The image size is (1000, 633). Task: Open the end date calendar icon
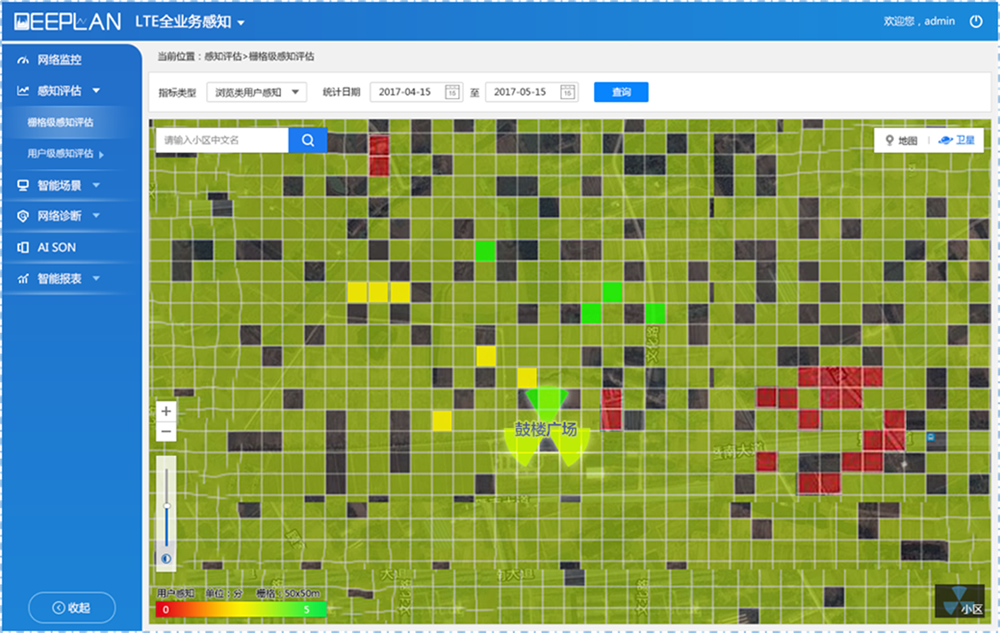pyautogui.click(x=567, y=92)
